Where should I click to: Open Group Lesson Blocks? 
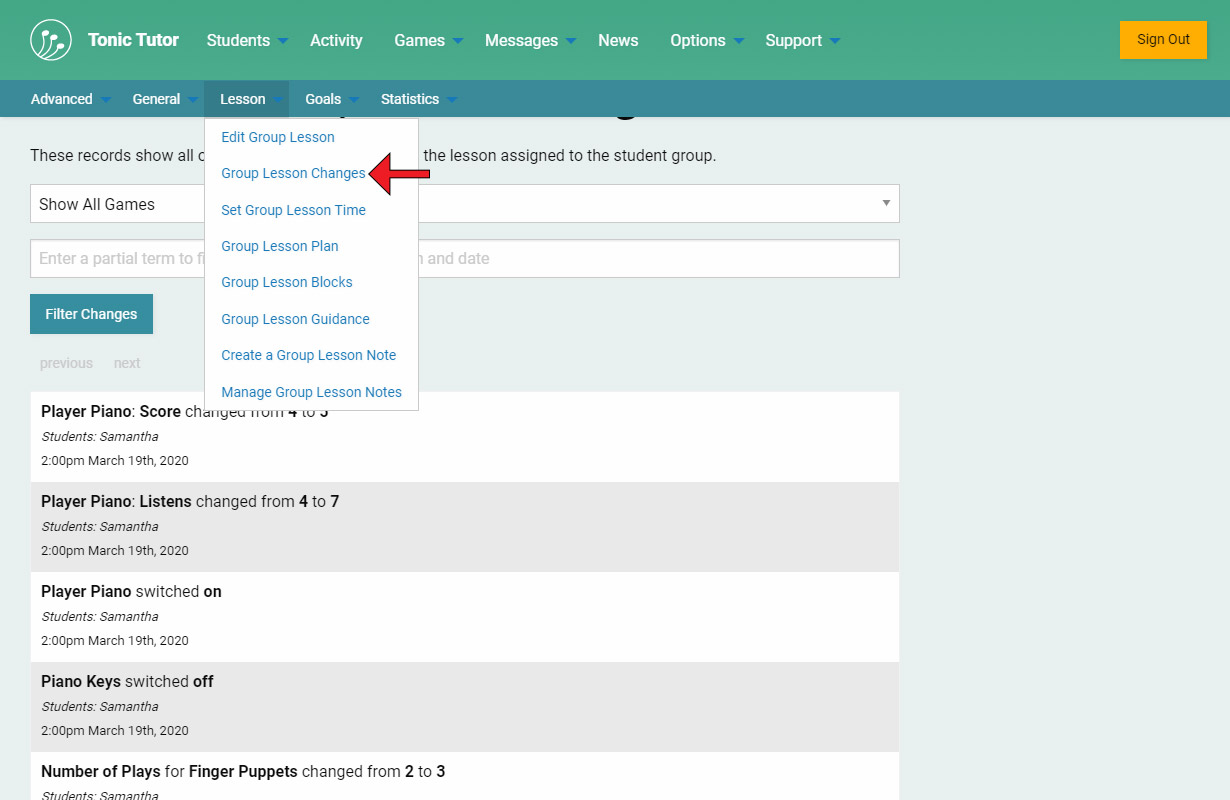click(x=287, y=282)
